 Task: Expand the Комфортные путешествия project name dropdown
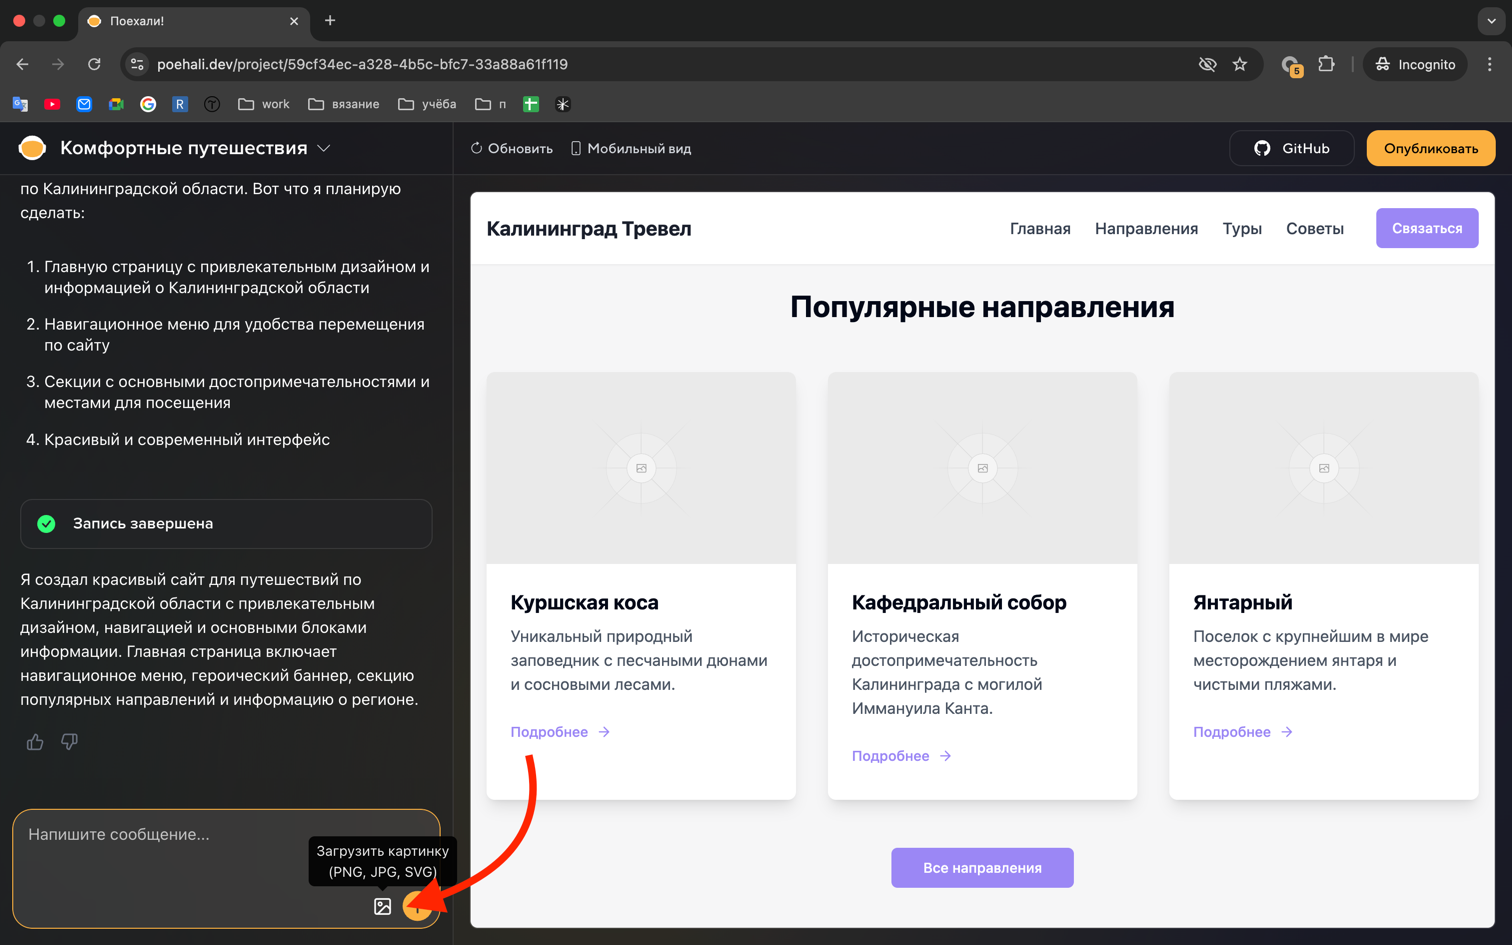pyautogui.click(x=323, y=147)
